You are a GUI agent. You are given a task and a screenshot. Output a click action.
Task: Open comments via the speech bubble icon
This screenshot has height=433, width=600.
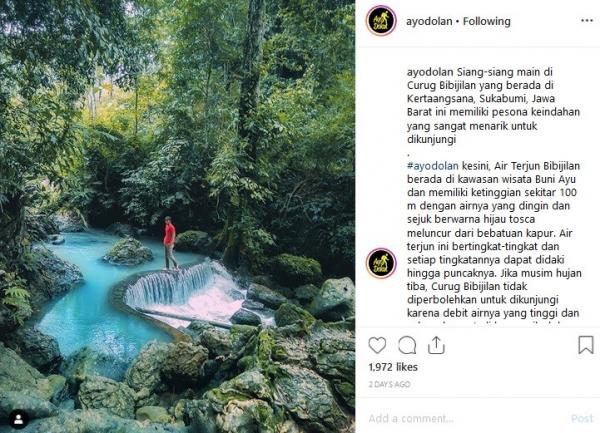[407, 345]
